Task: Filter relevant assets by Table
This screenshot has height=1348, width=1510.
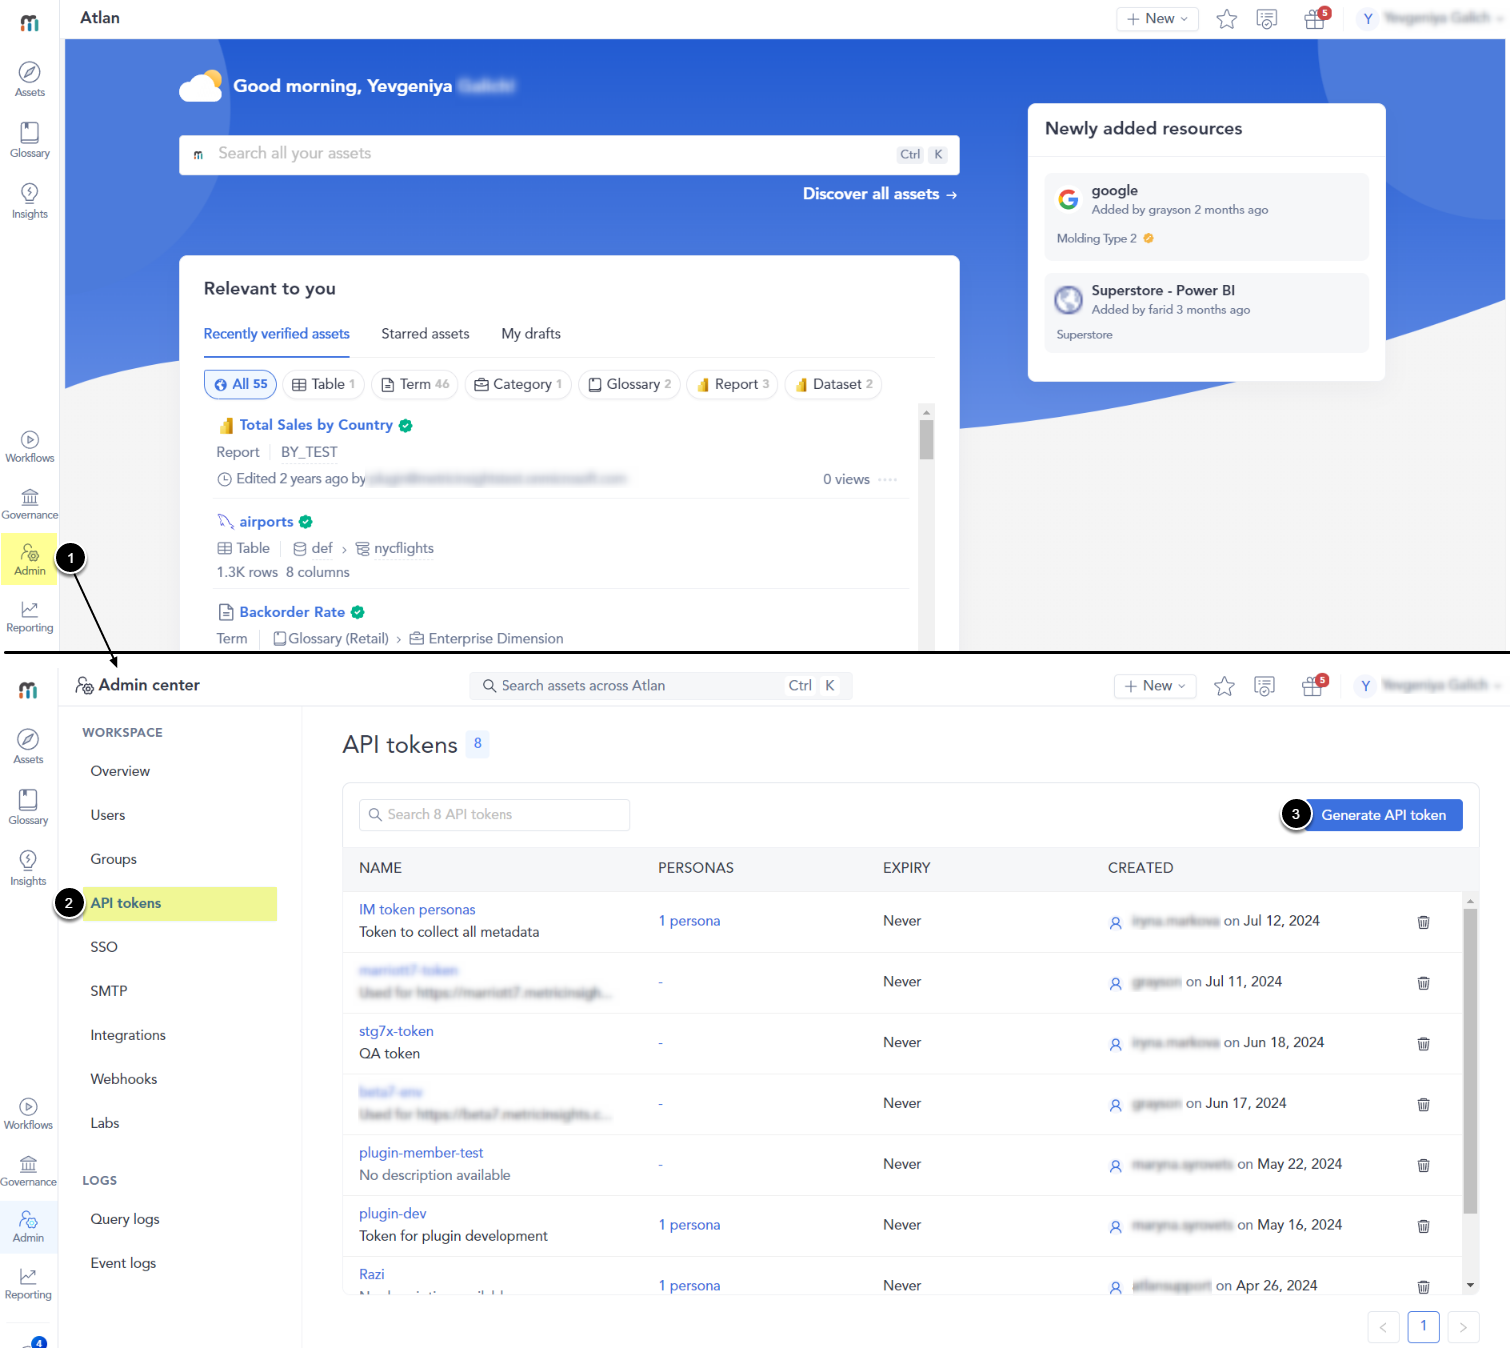Action: (x=323, y=384)
